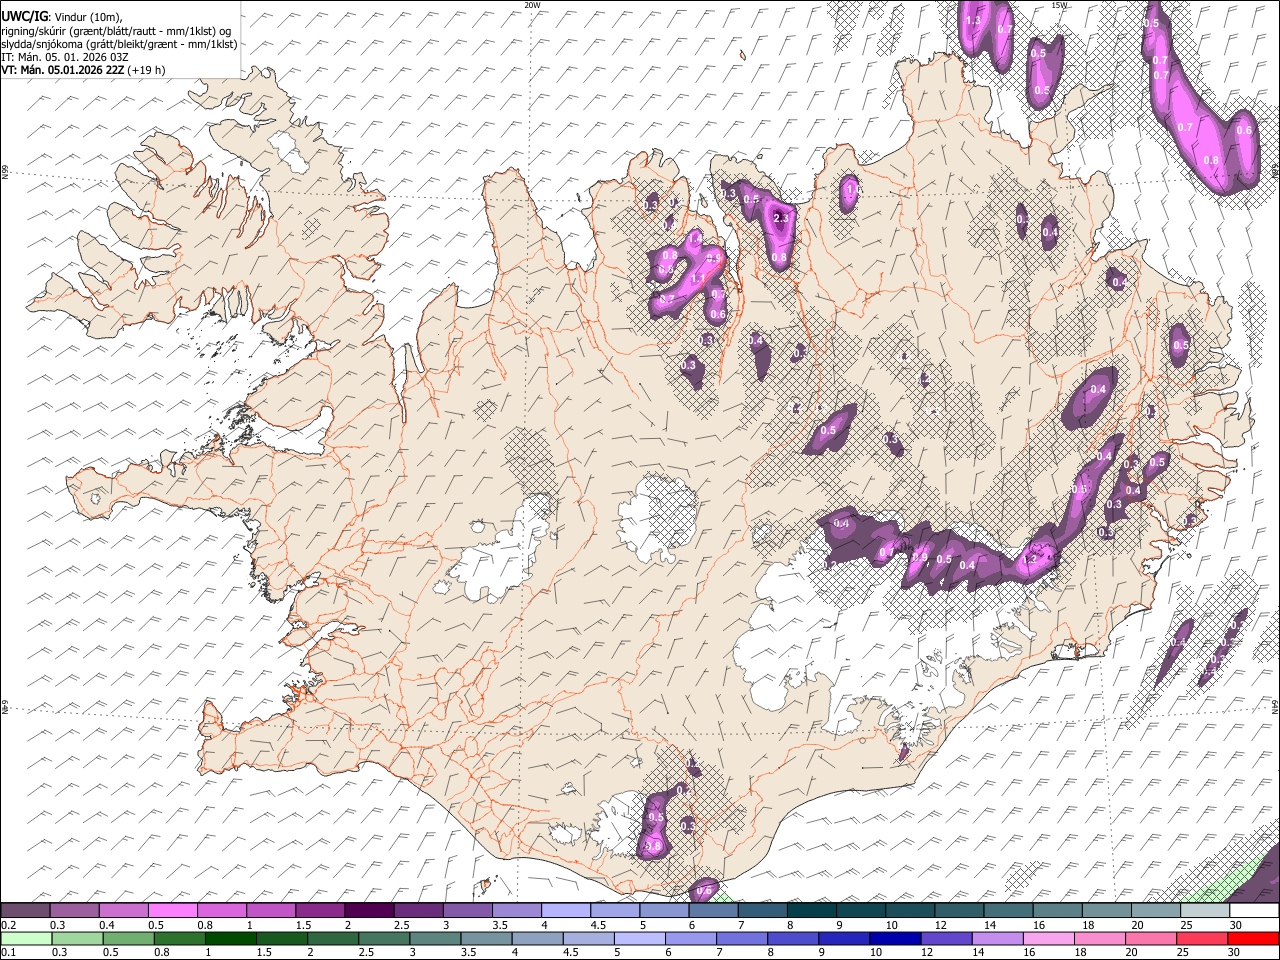Choose top-row swatch between 7 and 8
Viewport: 1280px width, 960px height.
[762, 911]
